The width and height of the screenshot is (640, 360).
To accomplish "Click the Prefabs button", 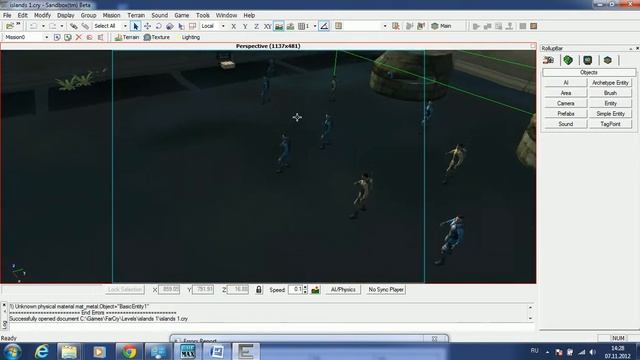I will (566, 113).
